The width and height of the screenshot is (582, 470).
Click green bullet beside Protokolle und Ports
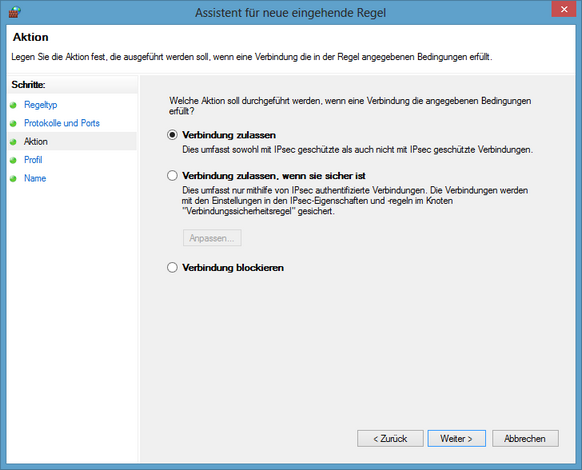pos(13,123)
